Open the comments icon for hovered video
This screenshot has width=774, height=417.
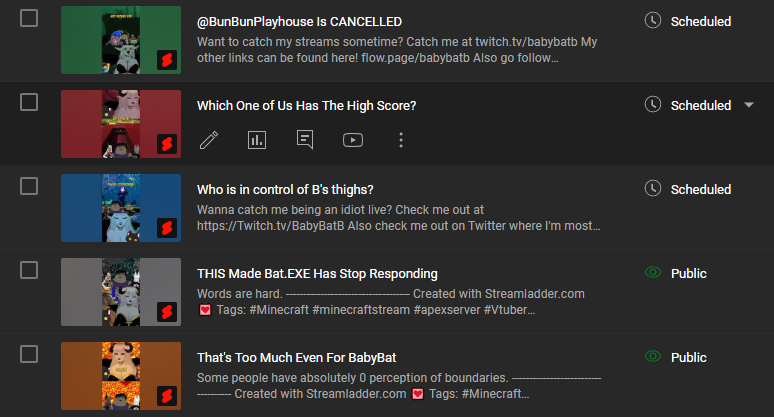[305, 140]
